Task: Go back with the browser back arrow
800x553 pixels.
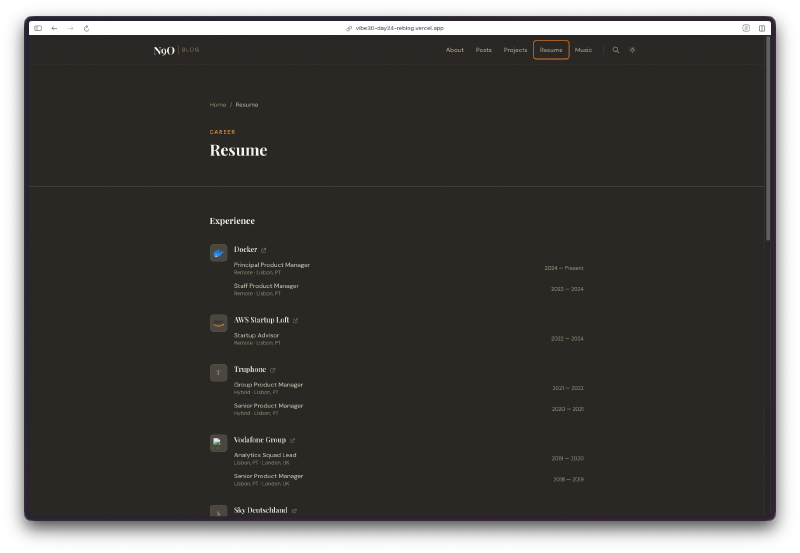Action: click(x=54, y=28)
